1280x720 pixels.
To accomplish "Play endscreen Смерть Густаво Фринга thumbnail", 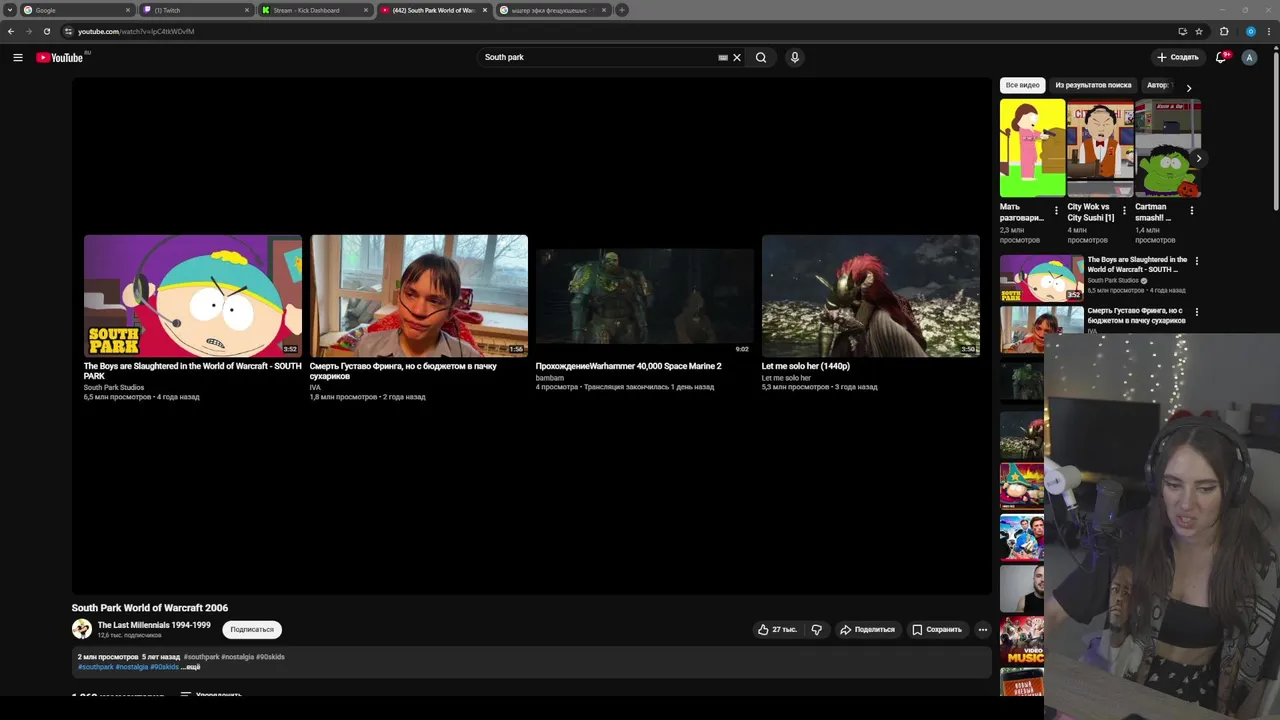I will tap(419, 296).
